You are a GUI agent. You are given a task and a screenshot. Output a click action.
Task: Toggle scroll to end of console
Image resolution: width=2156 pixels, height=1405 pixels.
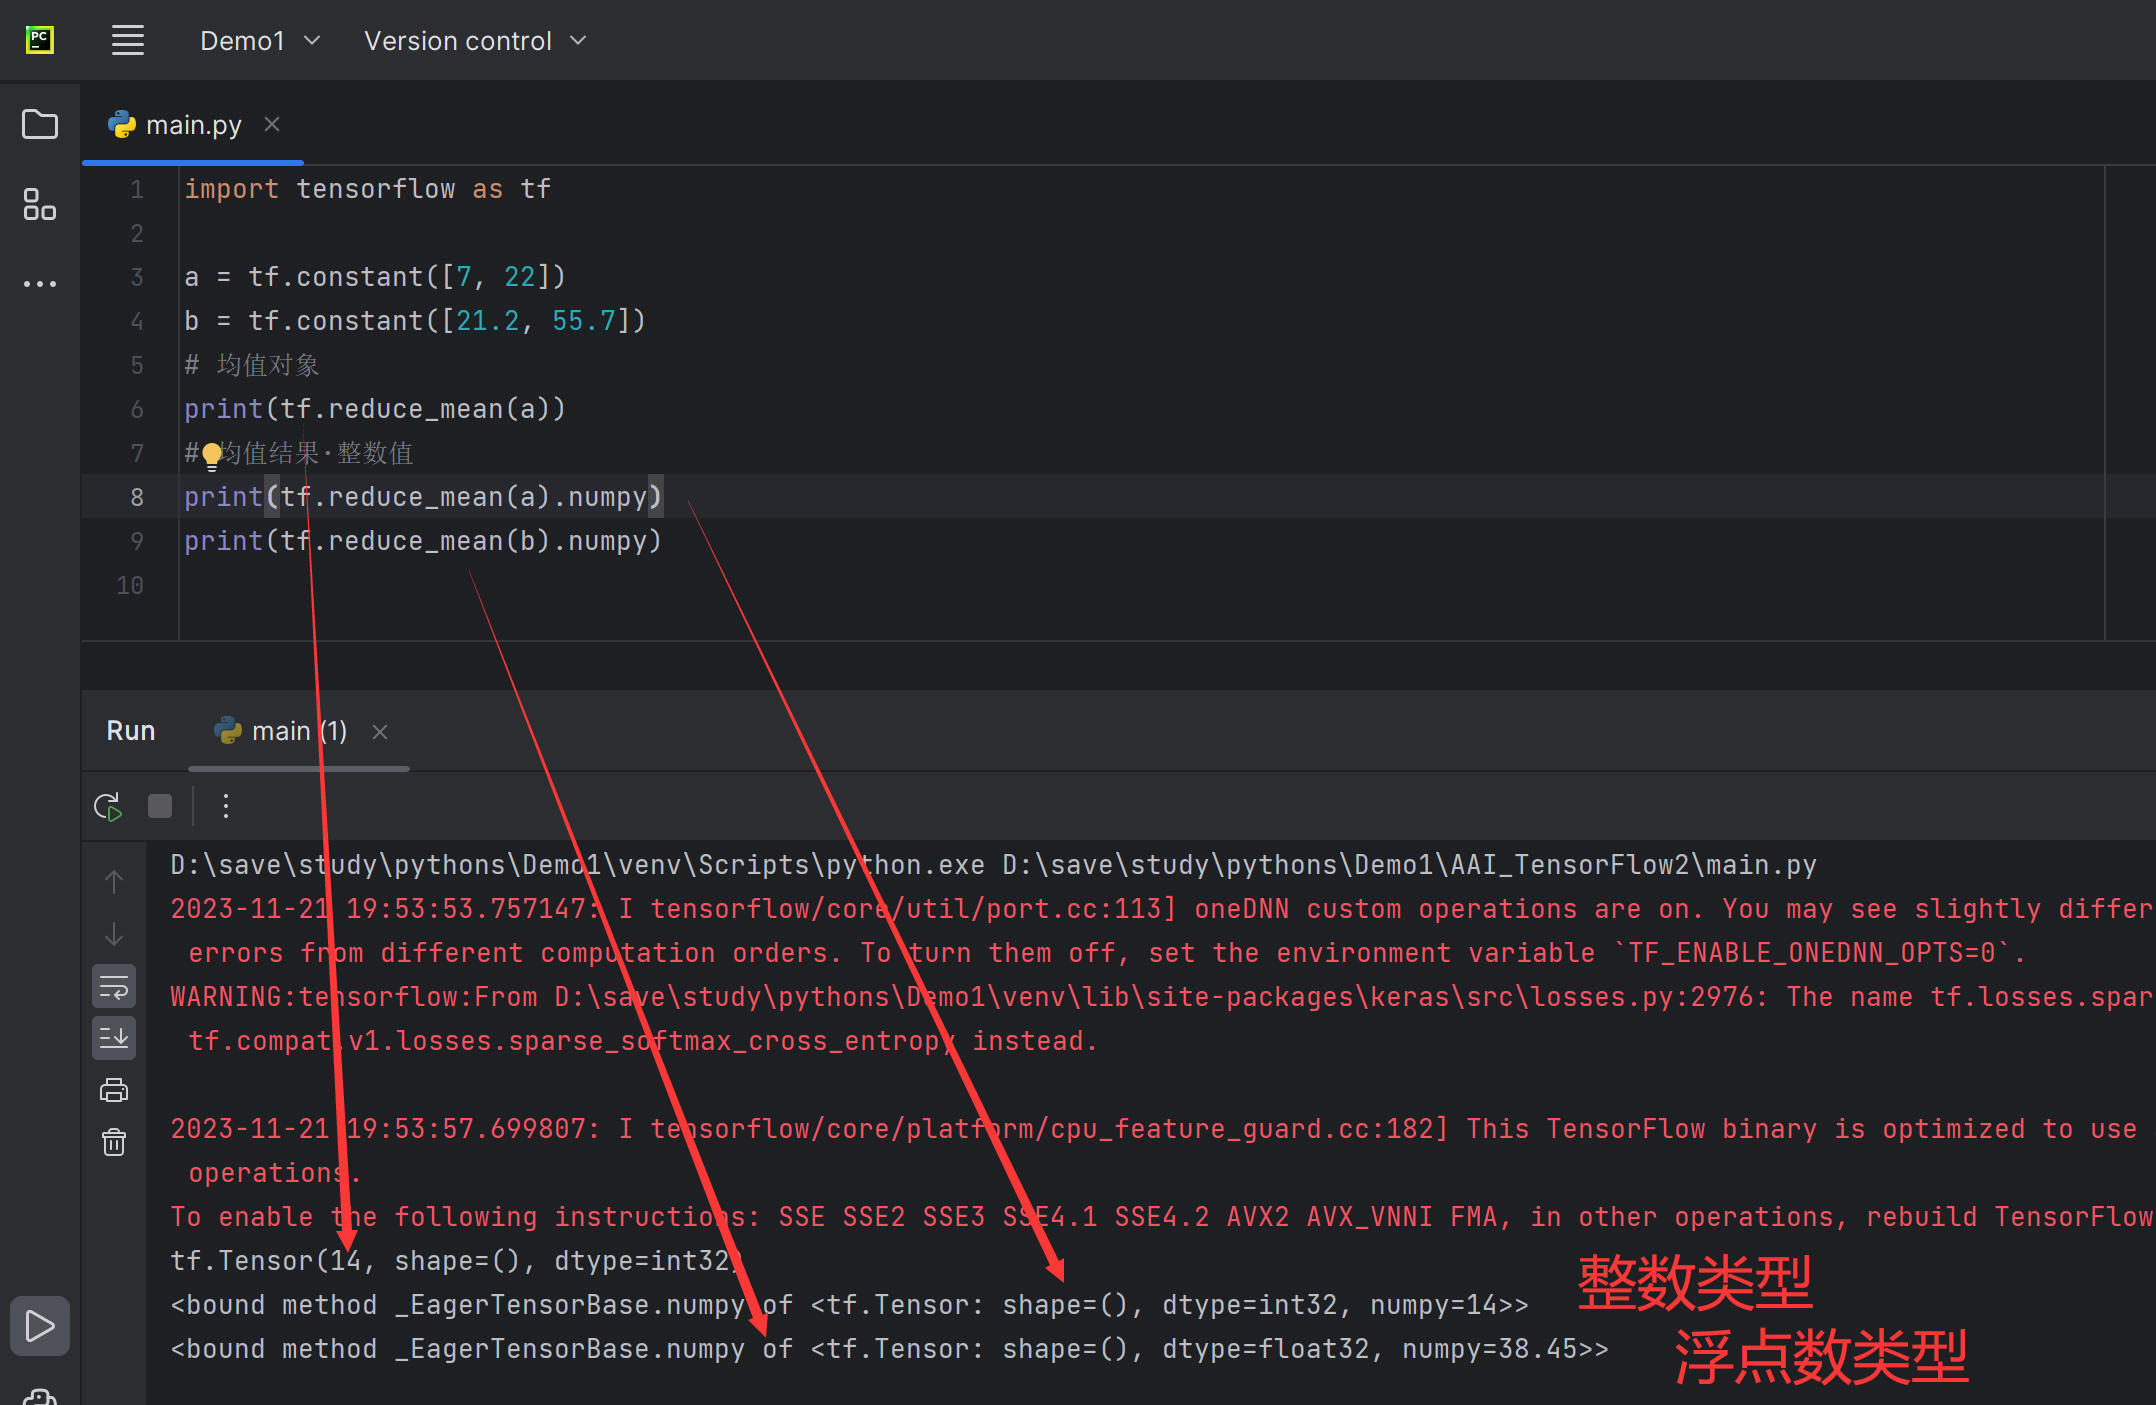(114, 1038)
